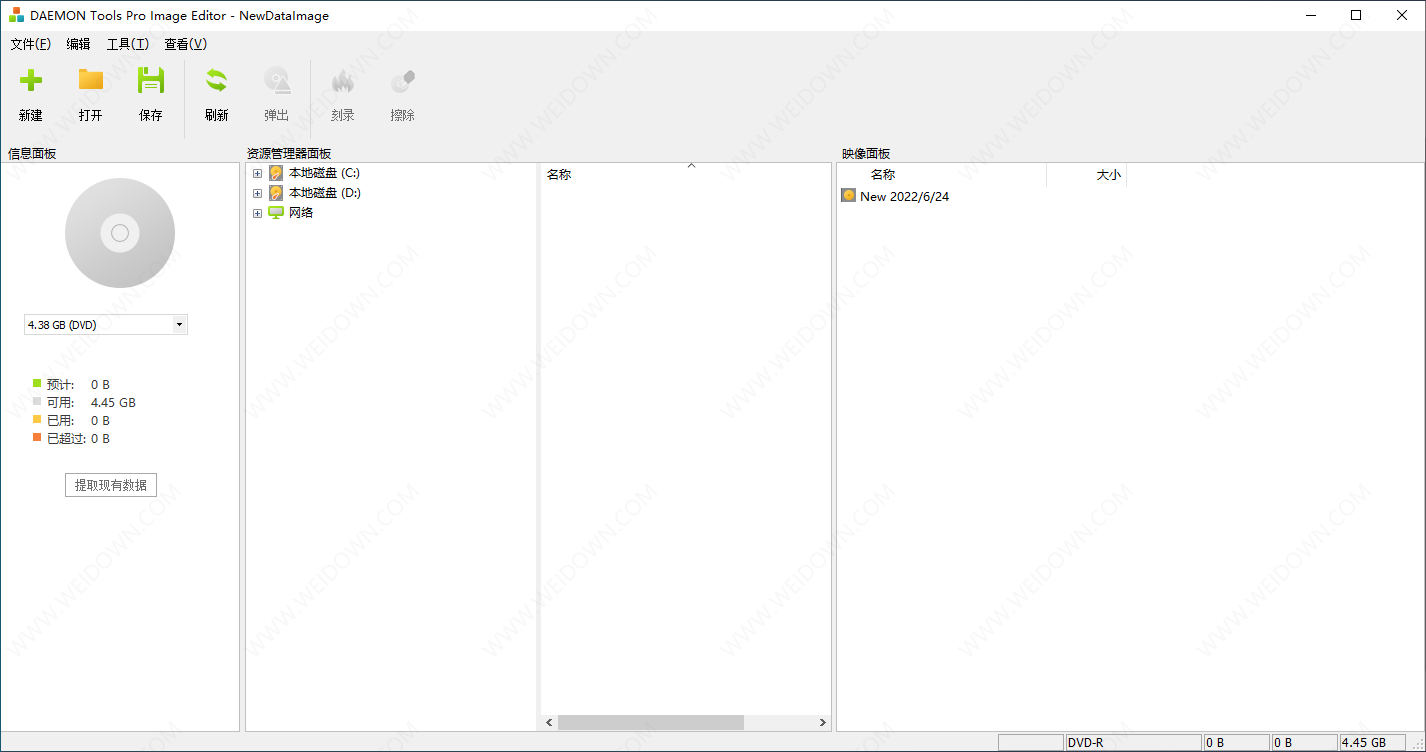Viewport: 1426px width, 752px height.
Task: Select 本地磁盘 (D:) in the tree
Action: [325, 193]
